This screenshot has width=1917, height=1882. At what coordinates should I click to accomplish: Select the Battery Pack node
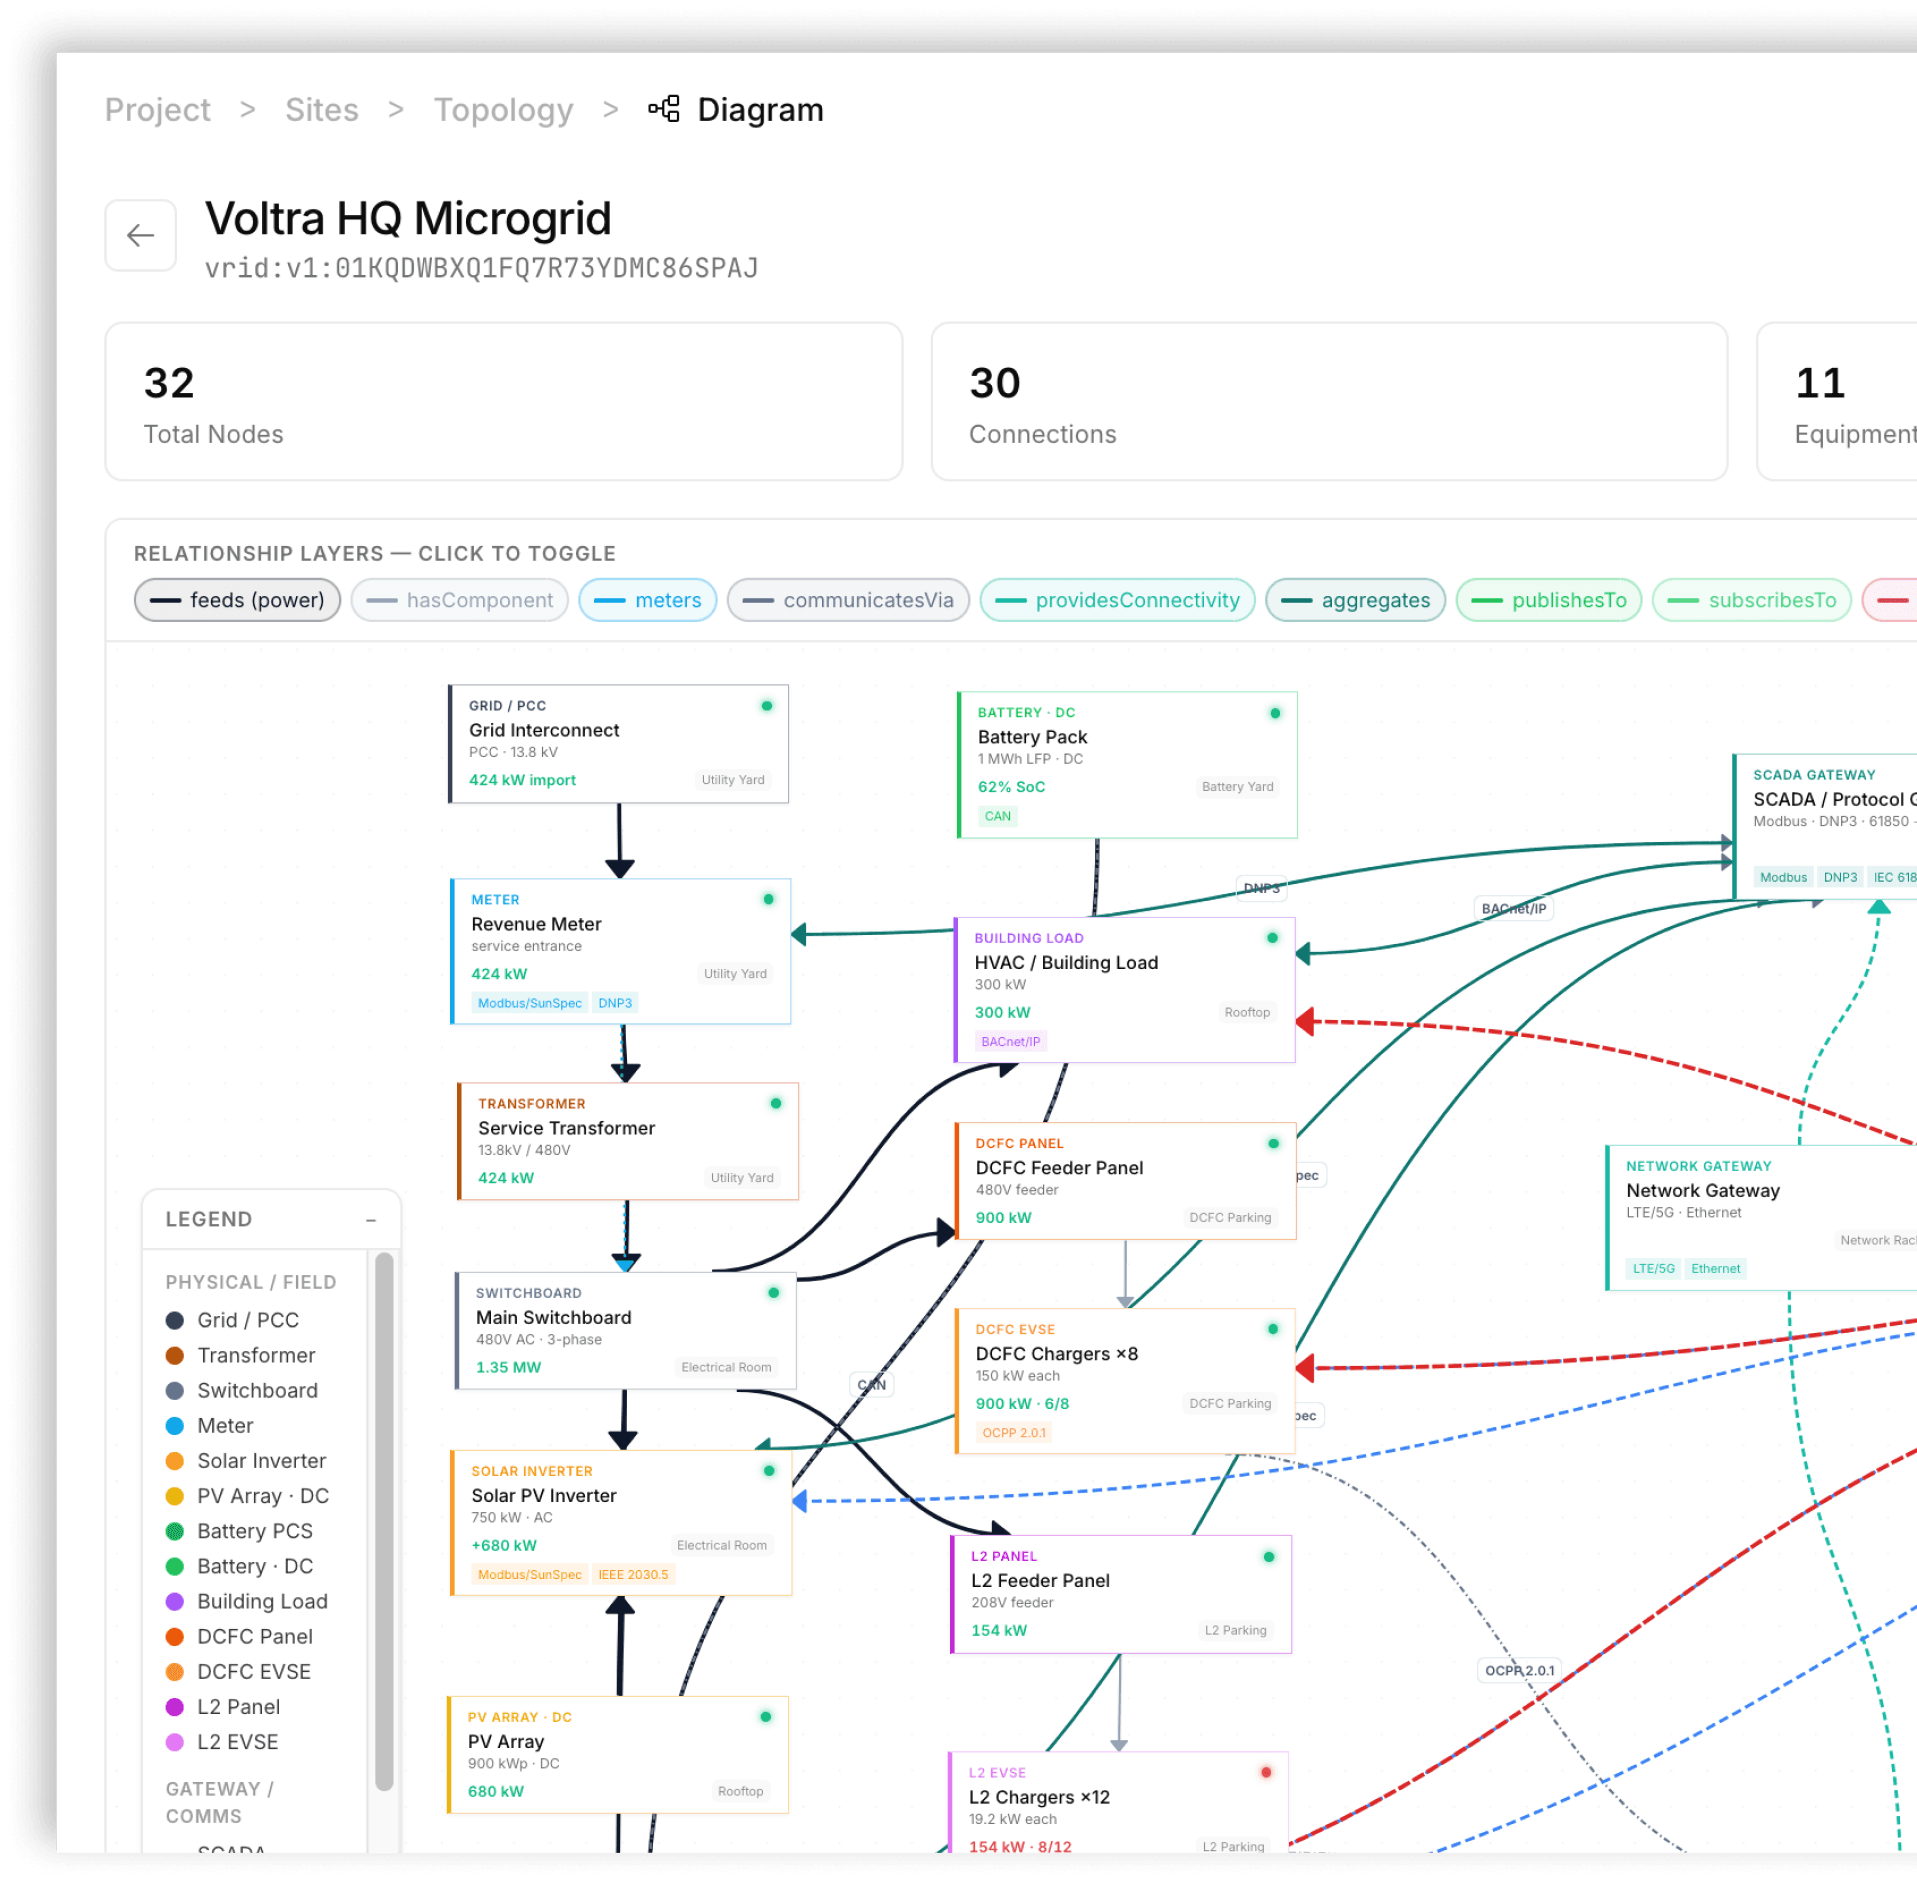(x=1127, y=765)
